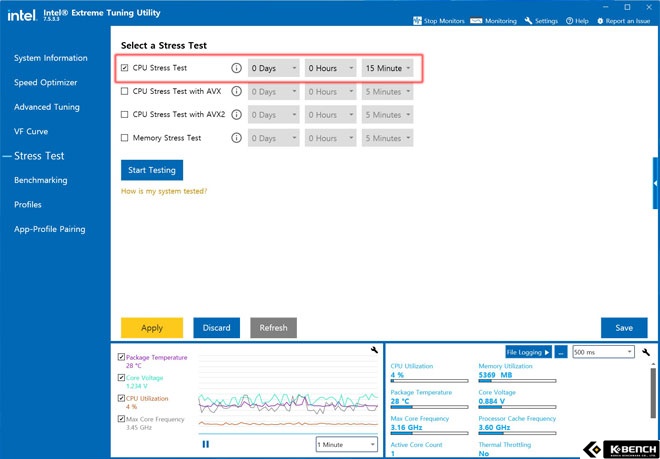Open monitor panel wrench settings

point(646,352)
